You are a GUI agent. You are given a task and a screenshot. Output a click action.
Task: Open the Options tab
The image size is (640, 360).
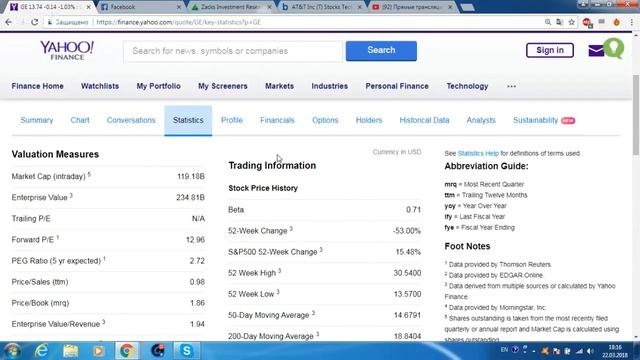(x=325, y=120)
